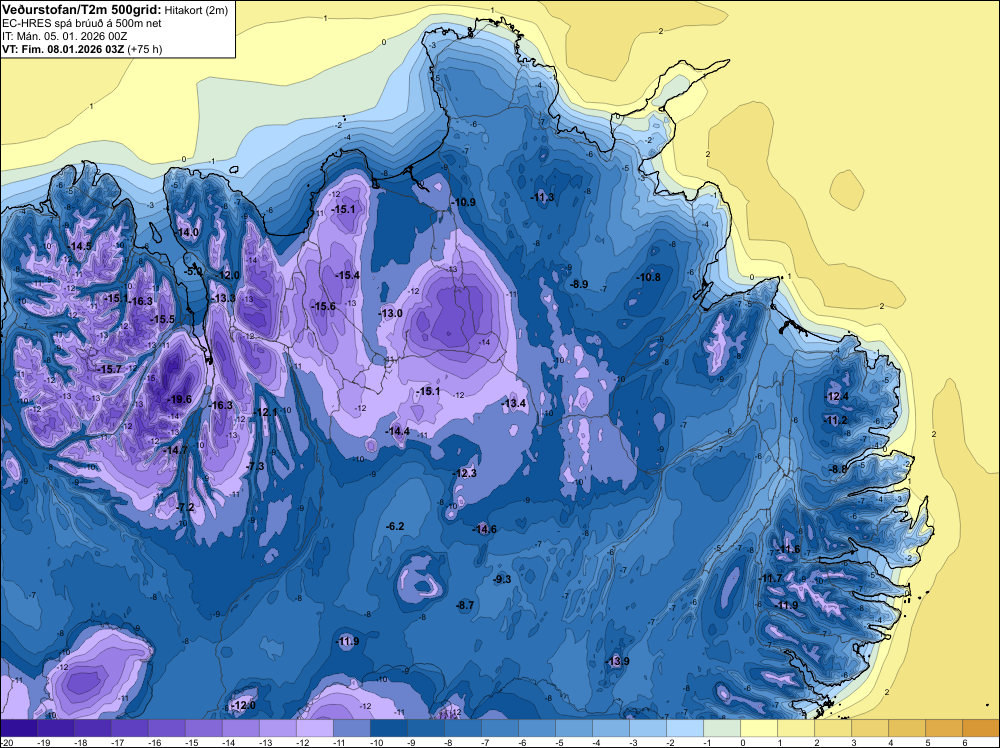Click the legend value '6'
The width and height of the screenshot is (1000, 748).
click(x=964, y=742)
